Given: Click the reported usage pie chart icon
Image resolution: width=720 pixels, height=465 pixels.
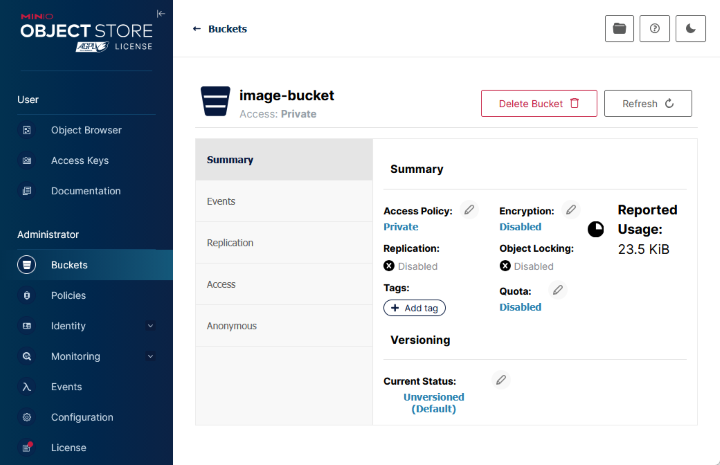Looking at the screenshot, I should point(596,229).
